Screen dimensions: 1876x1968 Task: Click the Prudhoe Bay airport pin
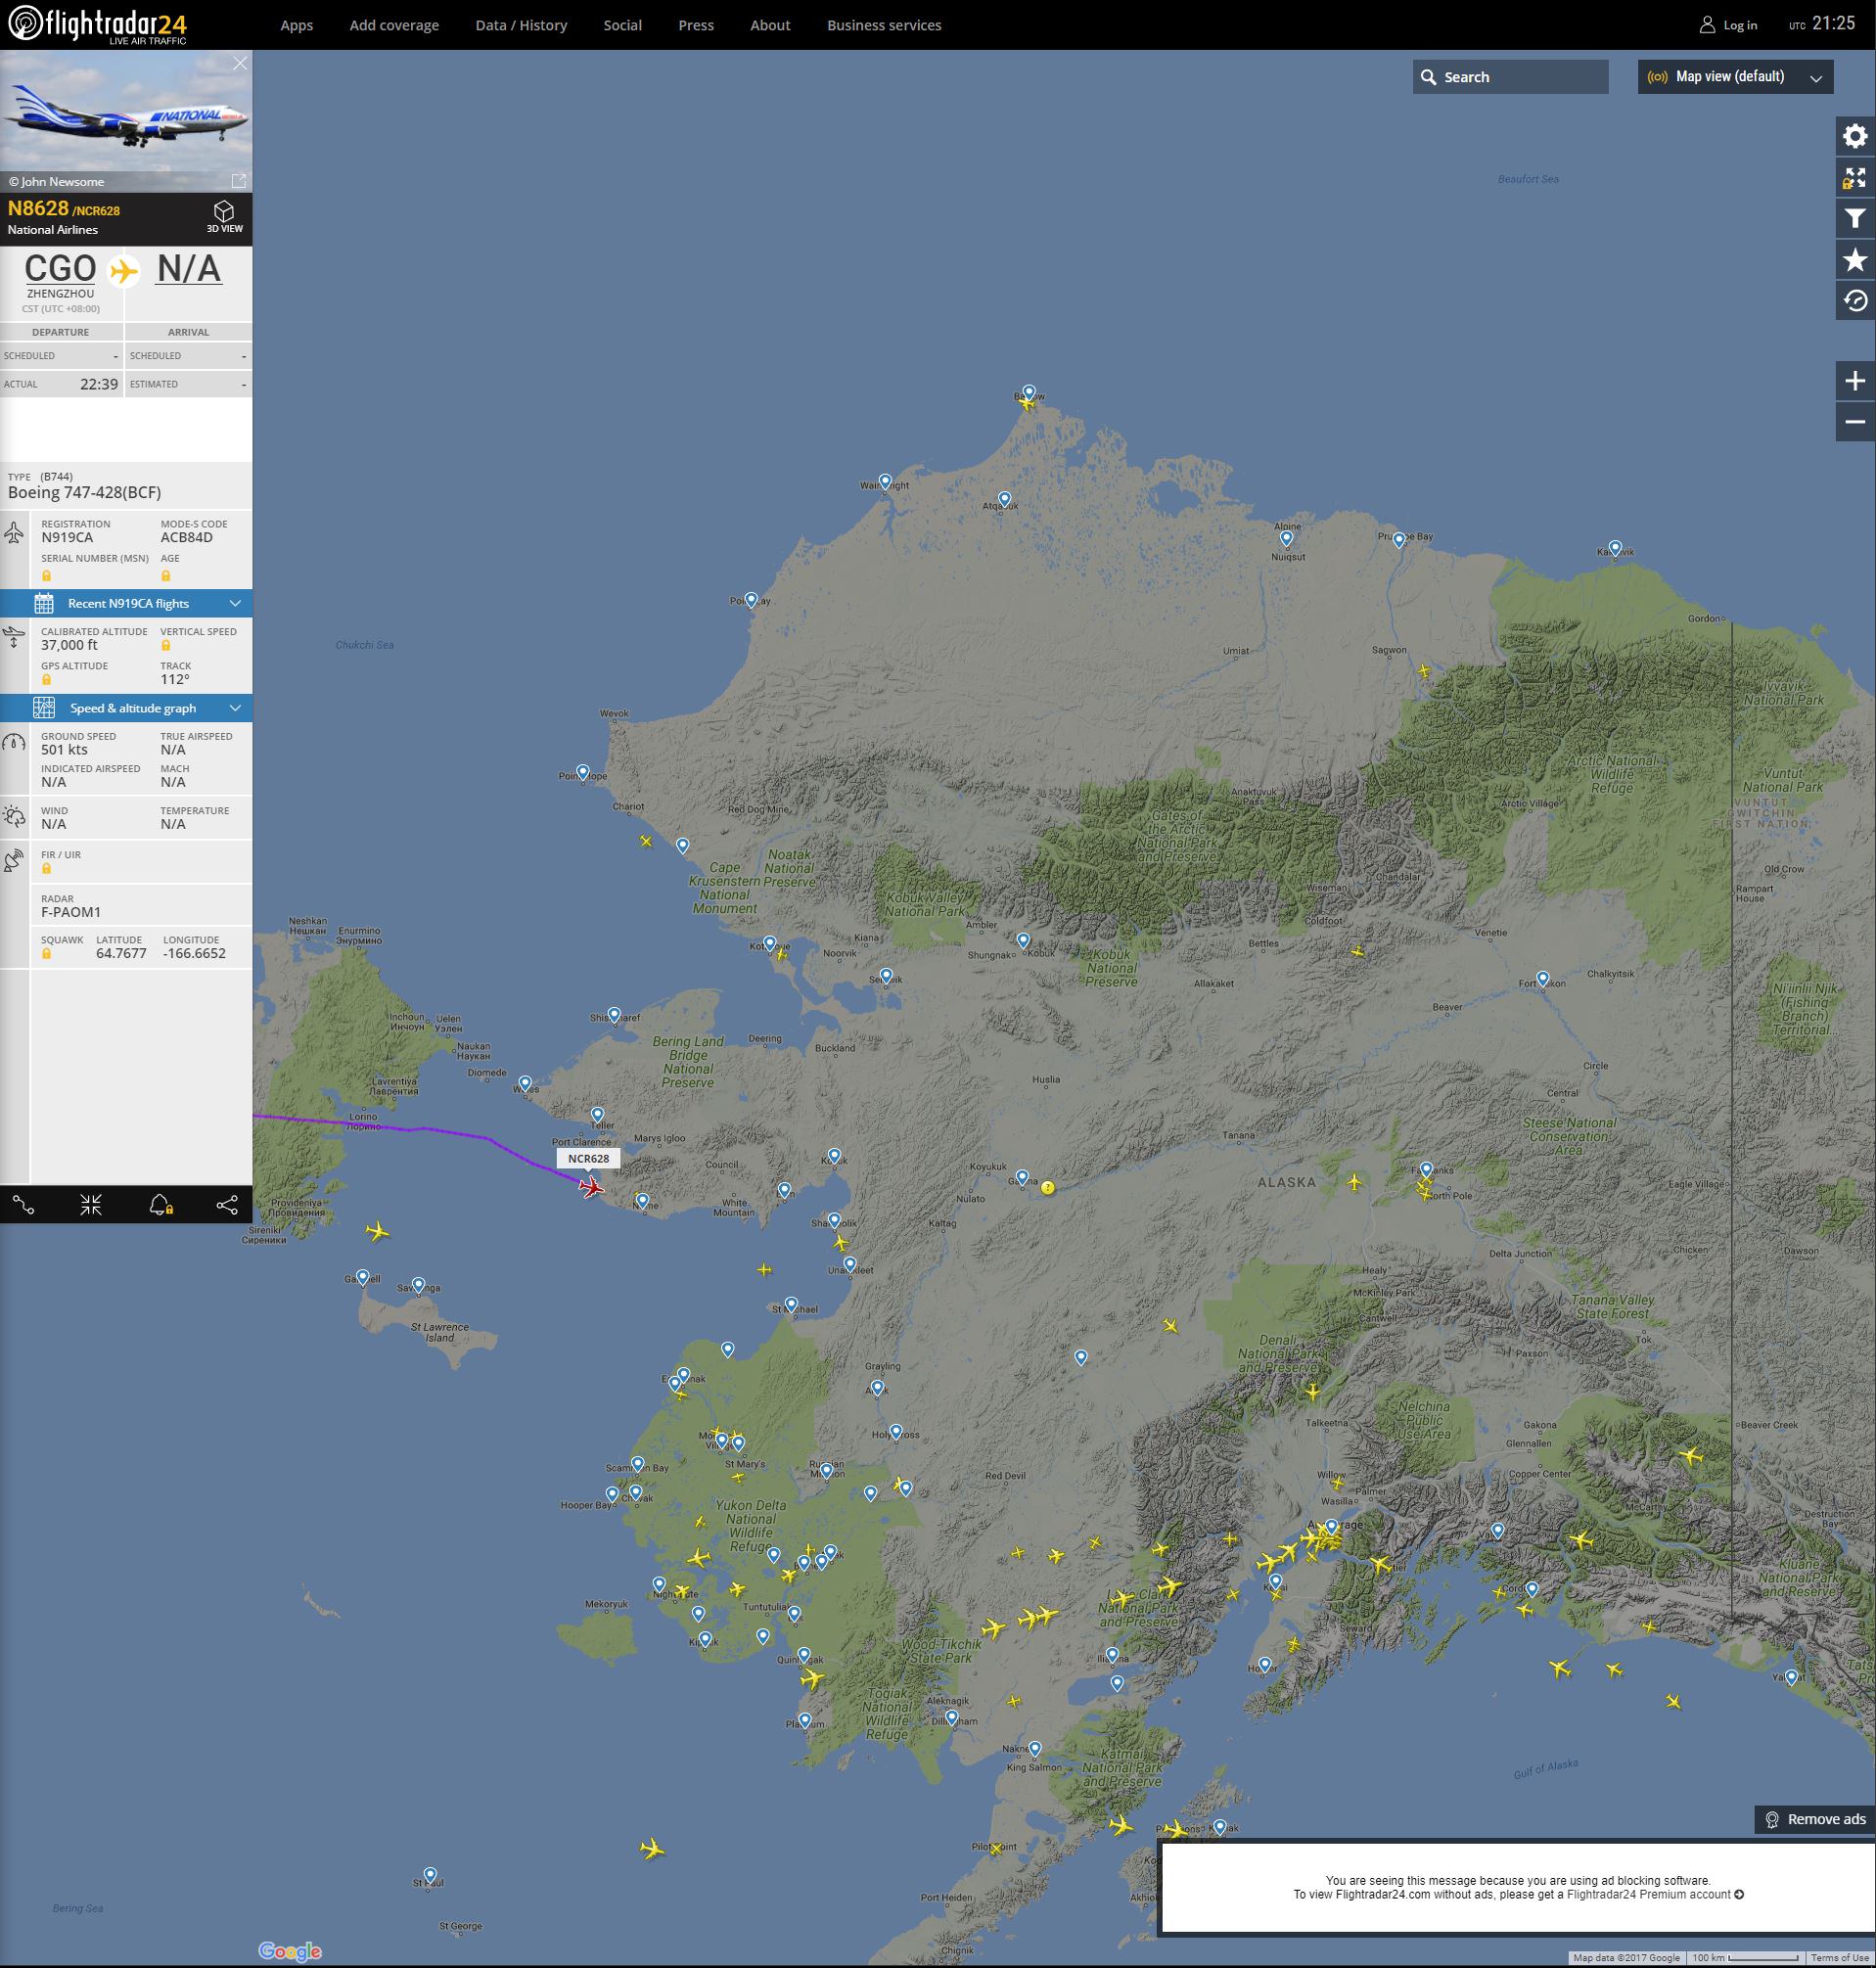tap(1399, 540)
